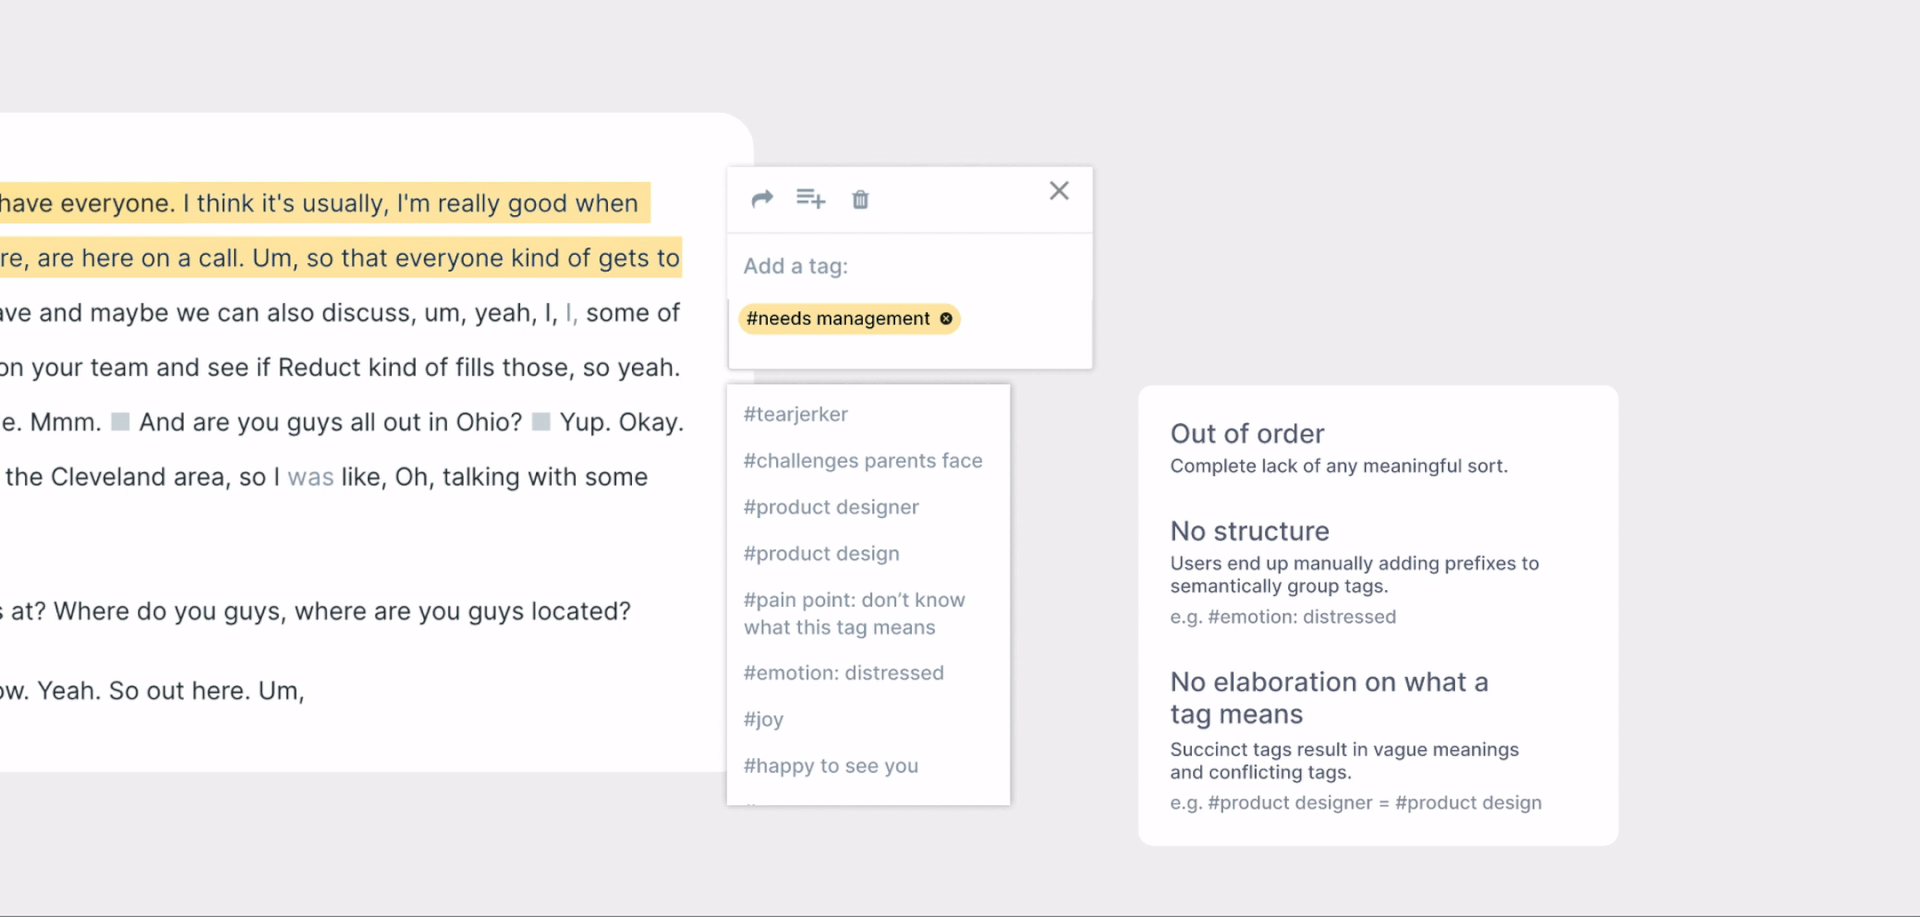Click the gray marker before "And are you guys"
Screen dimensions: 1920x917
point(120,422)
